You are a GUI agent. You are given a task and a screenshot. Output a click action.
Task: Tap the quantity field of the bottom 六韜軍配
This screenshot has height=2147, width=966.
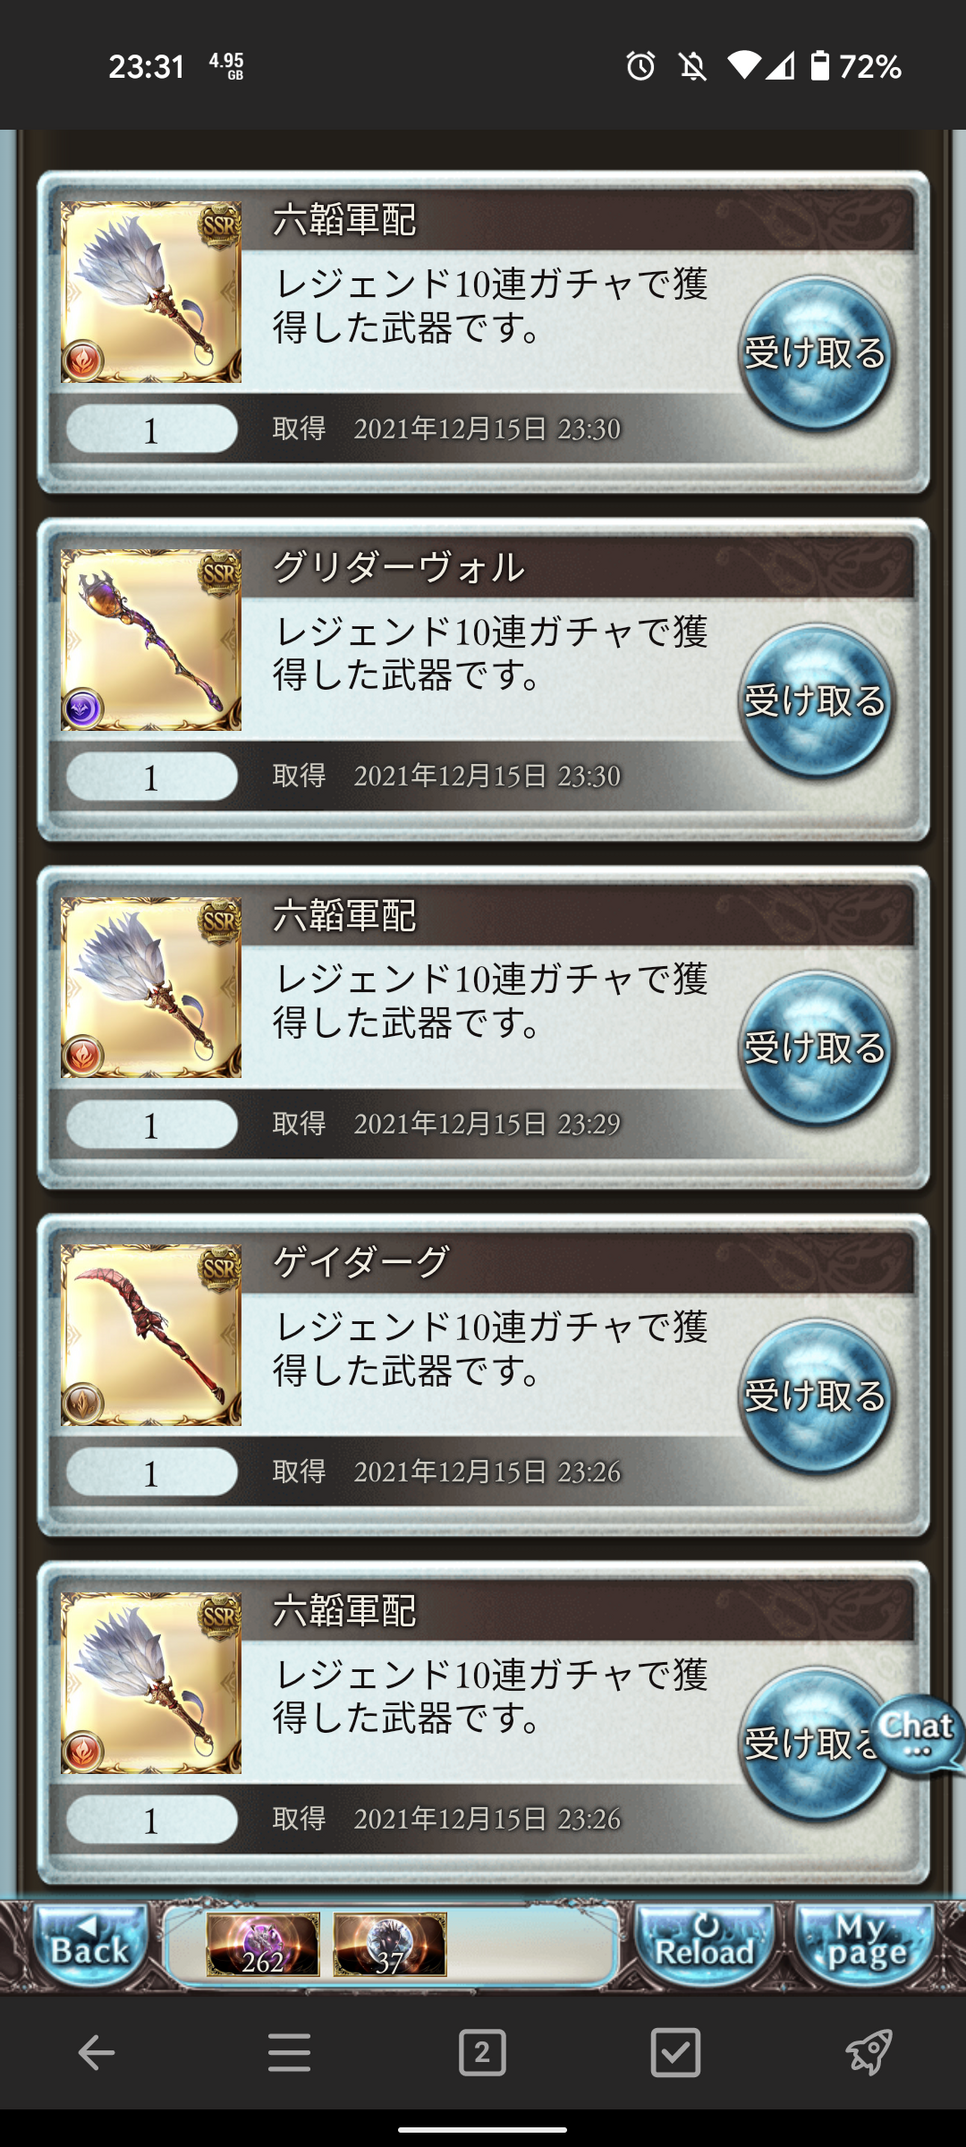[152, 1820]
